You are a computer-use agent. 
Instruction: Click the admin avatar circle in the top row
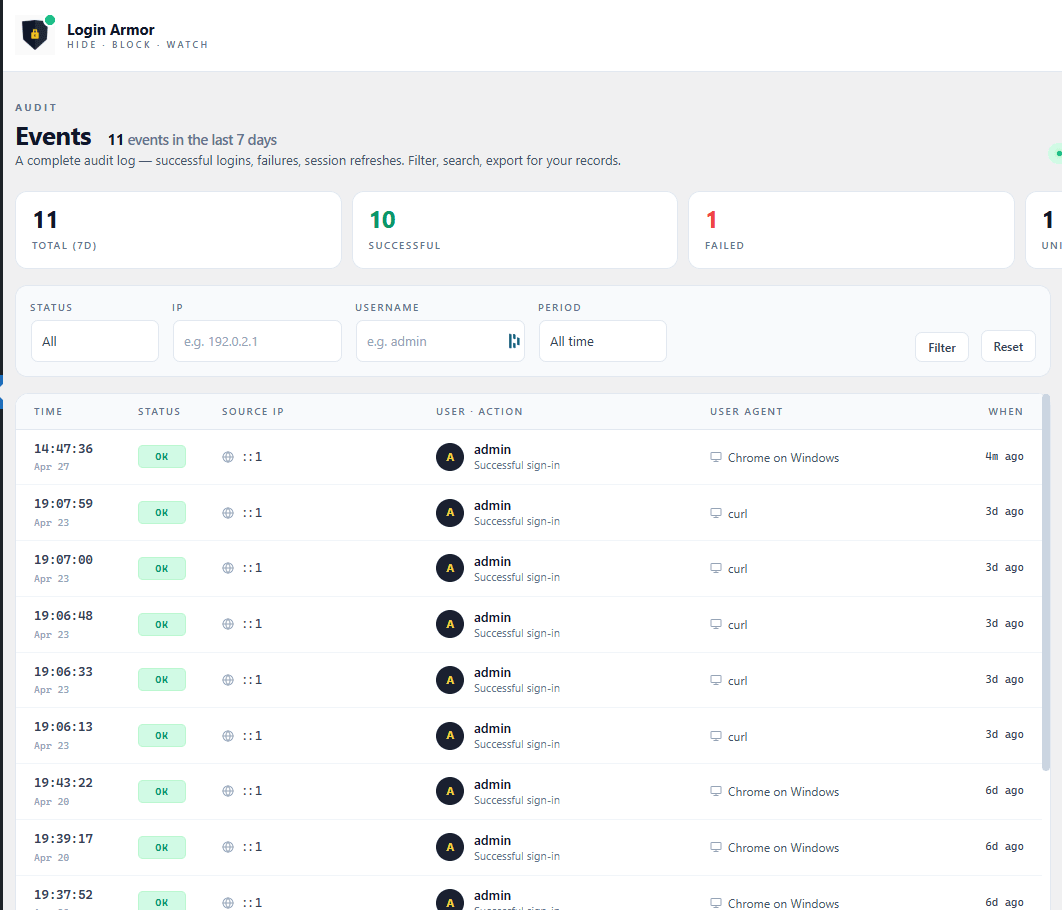coord(450,457)
